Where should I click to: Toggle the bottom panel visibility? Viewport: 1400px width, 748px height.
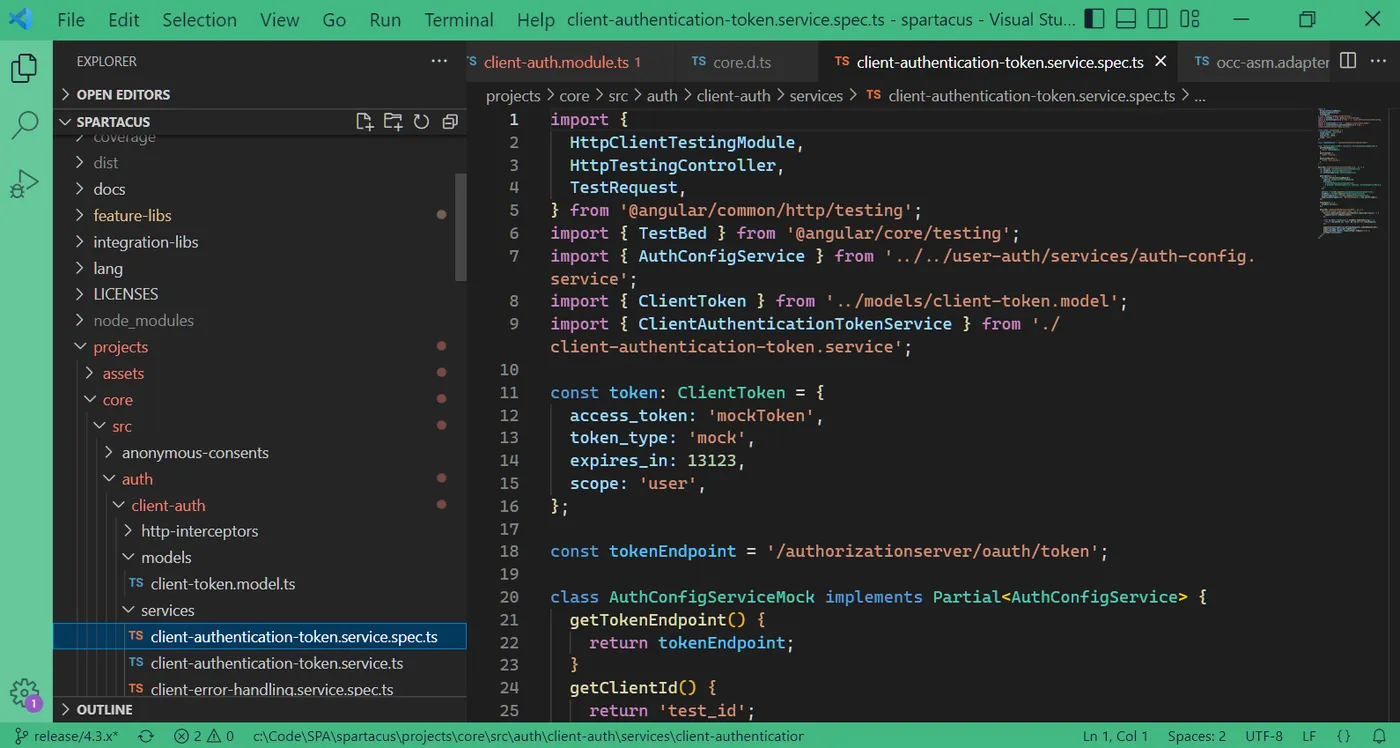pyautogui.click(x=1125, y=19)
